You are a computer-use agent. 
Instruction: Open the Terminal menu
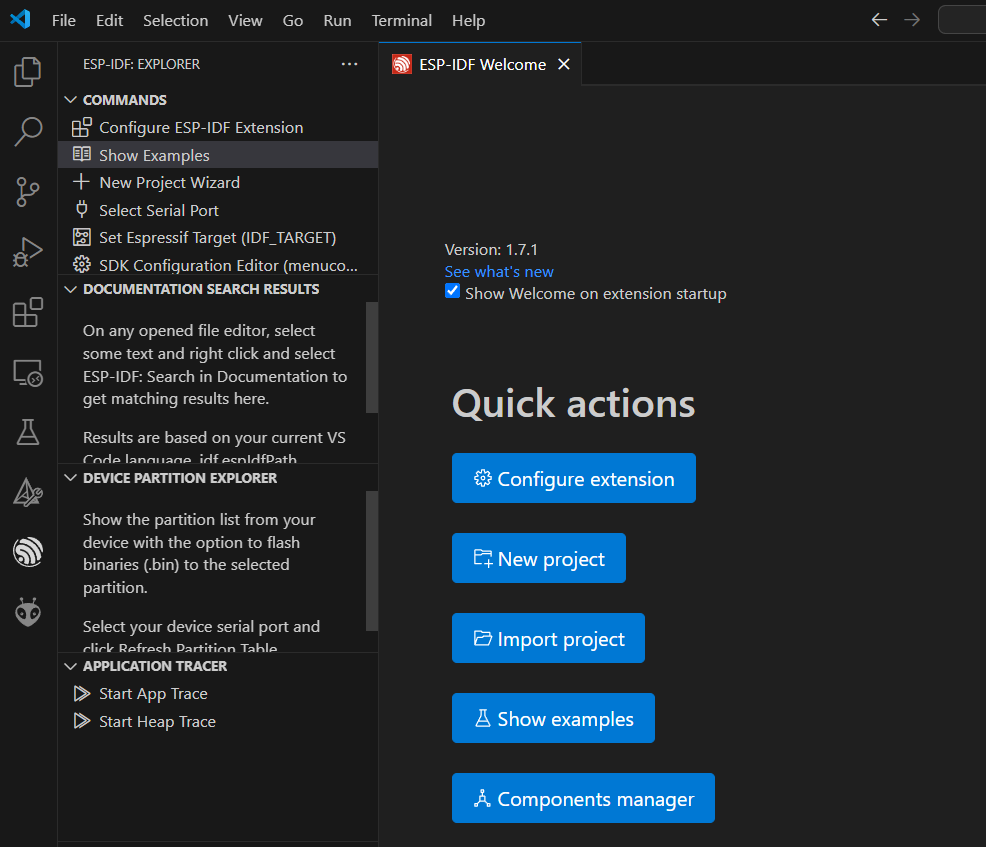(401, 20)
